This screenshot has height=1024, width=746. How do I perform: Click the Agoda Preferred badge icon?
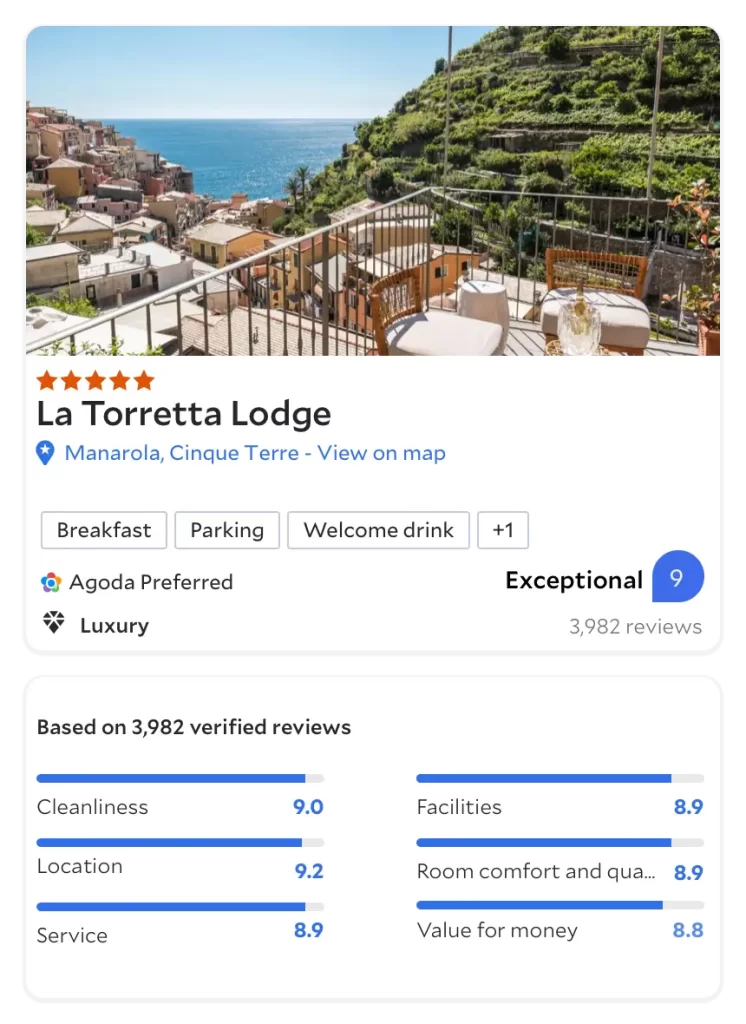[x=51, y=582]
